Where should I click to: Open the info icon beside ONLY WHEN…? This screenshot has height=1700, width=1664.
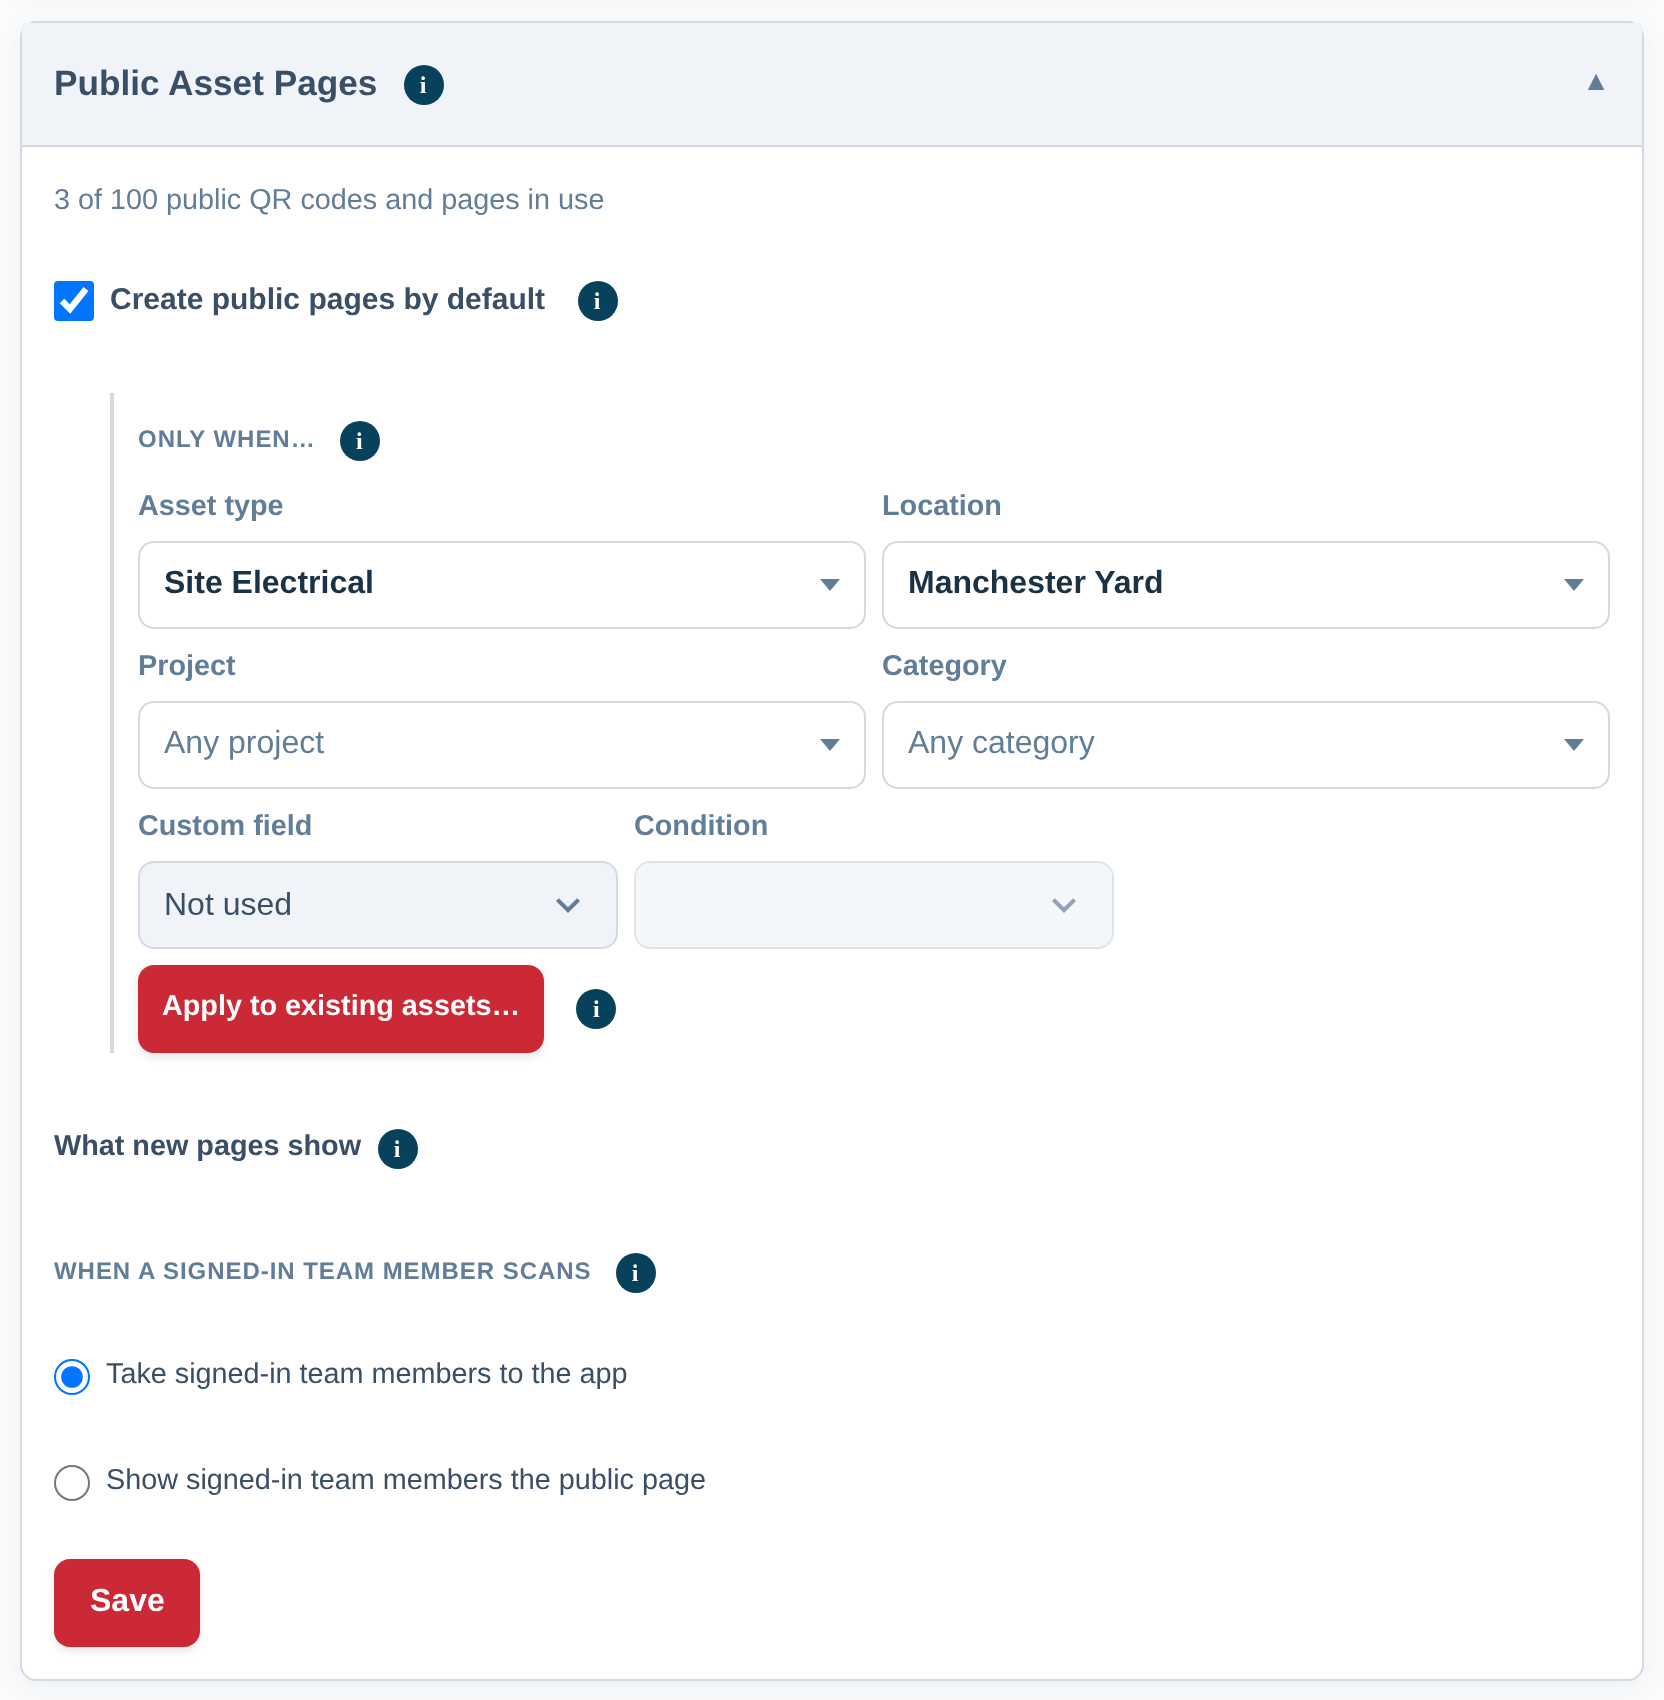point(359,441)
